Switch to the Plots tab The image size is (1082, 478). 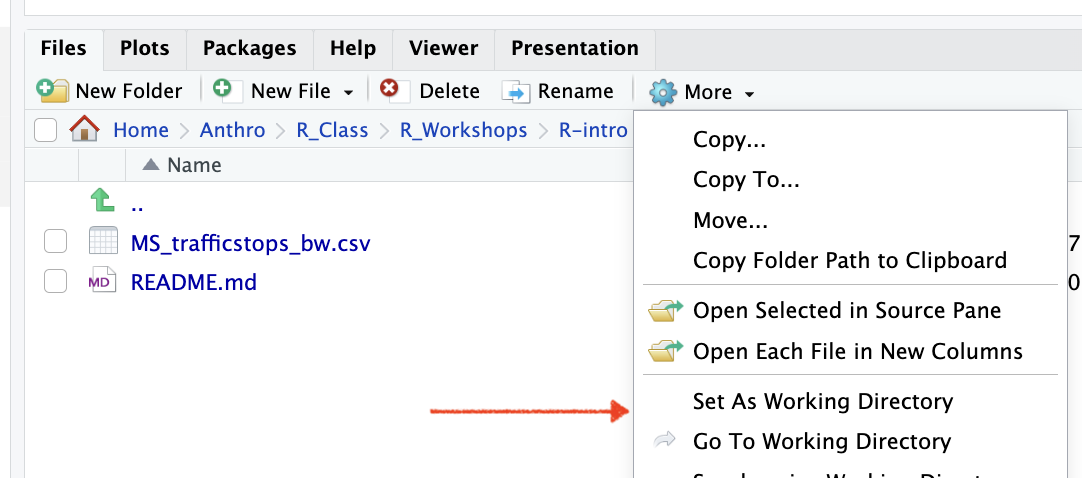click(x=145, y=48)
